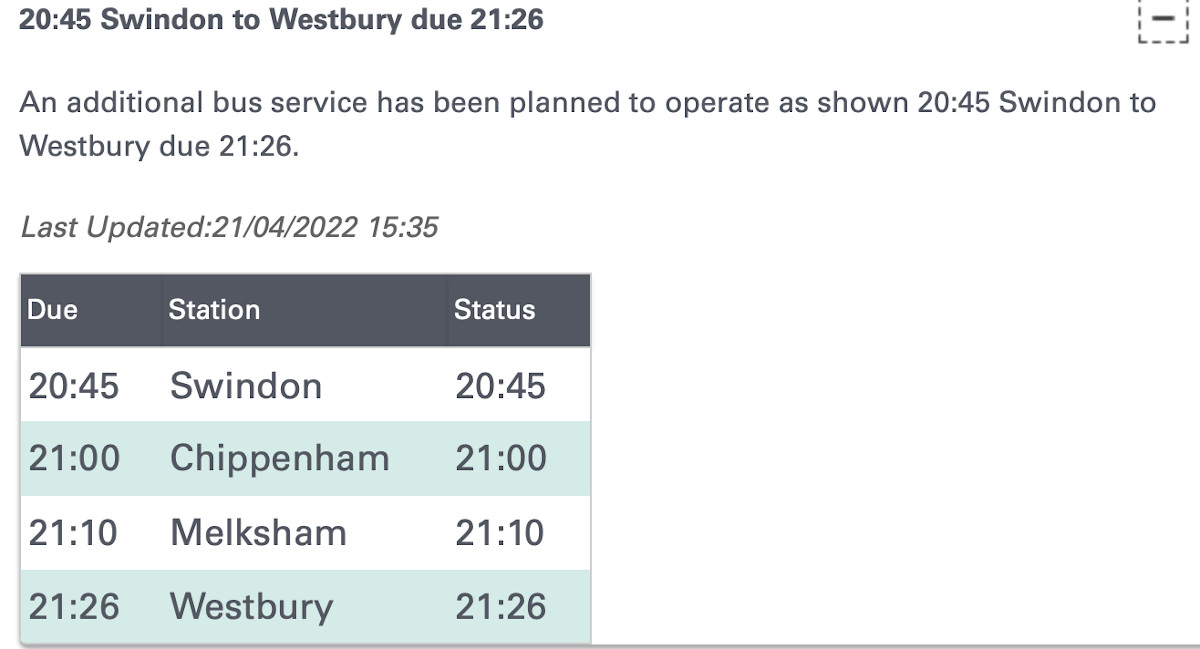Click the Status time in the Melksham row
Screen dimensions: 1200x649
click(500, 533)
